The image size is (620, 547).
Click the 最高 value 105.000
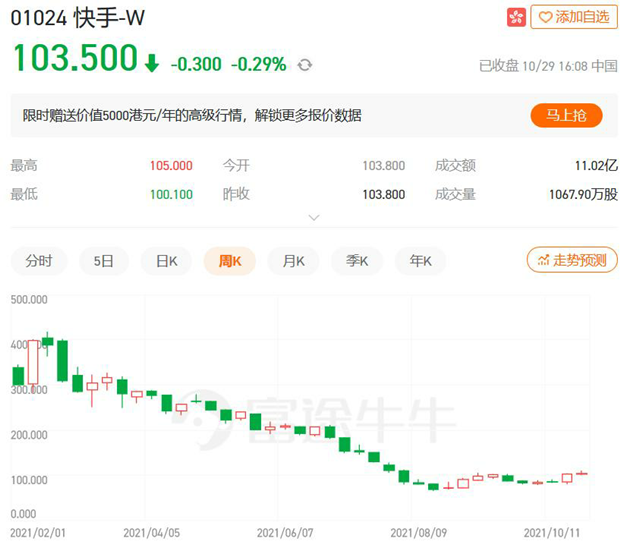coord(171,165)
